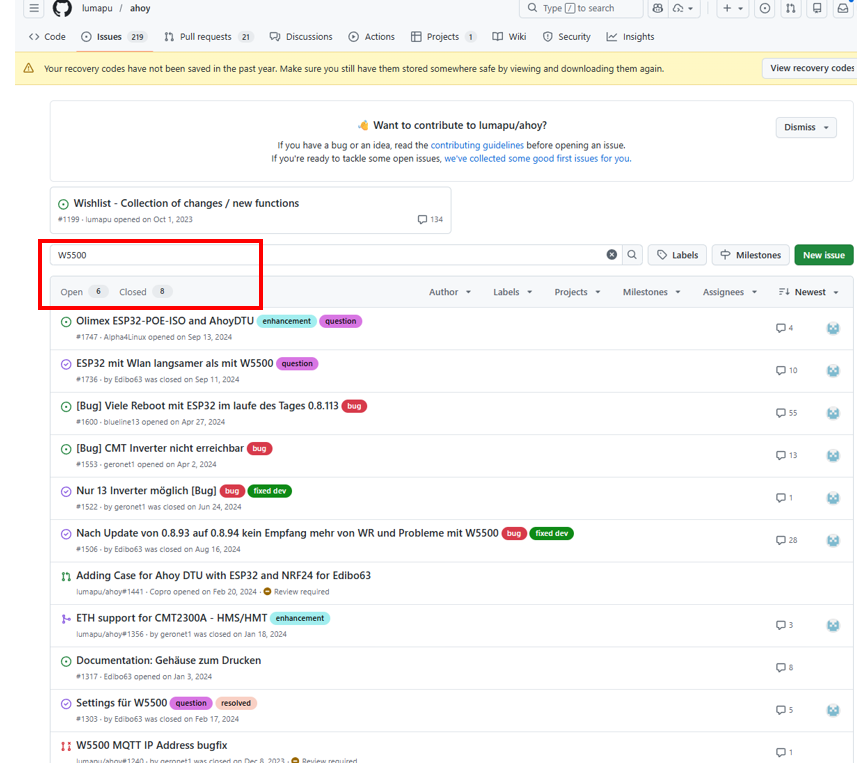Click the View recovery codes button
Viewport: 857px width, 763px height.
coord(812,68)
